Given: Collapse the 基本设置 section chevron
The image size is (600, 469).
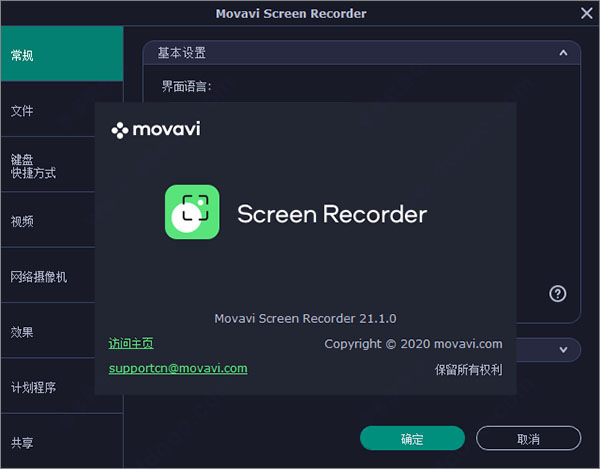Looking at the screenshot, I should pyautogui.click(x=563, y=51).
